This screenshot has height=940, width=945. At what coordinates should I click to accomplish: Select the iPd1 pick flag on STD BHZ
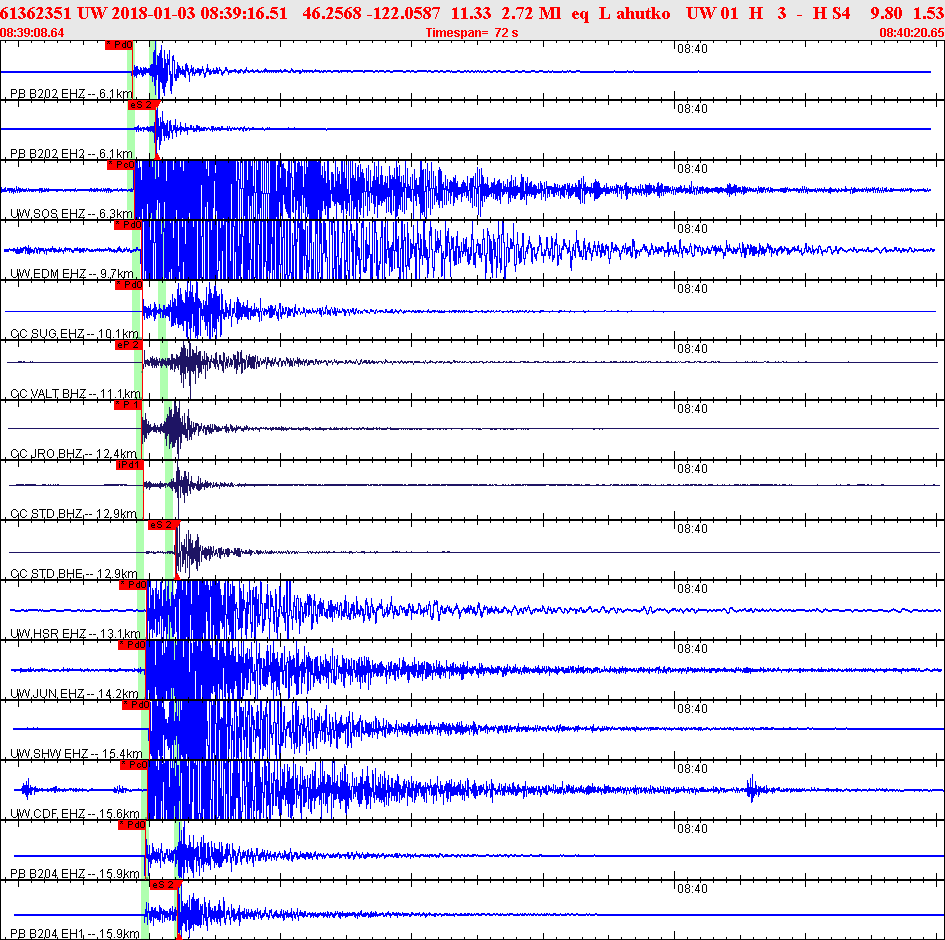tap(130, 465)
